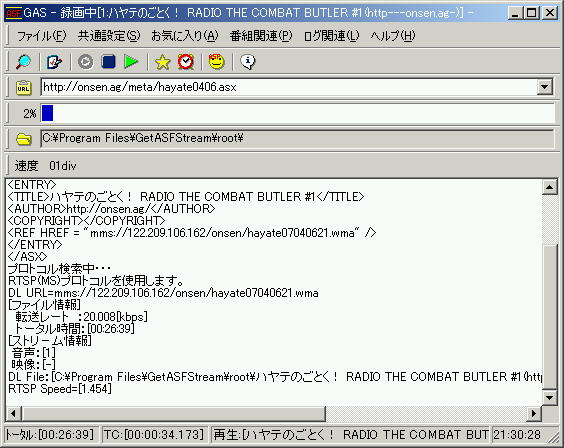Open the red alarm clock timer icon
This screenshot has height=448, width=564.
[x=186, y=62]
